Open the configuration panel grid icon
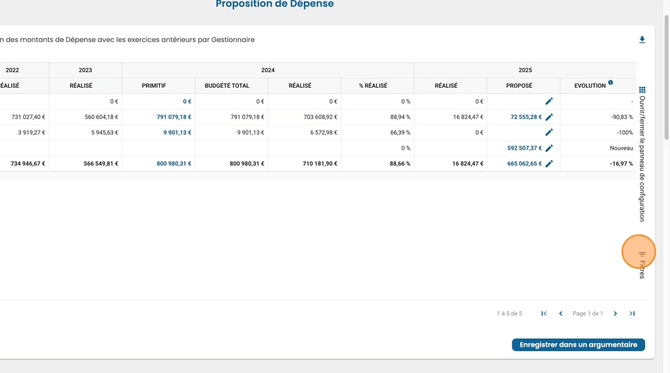The width and height of the screenshot is (670, 373). [642, 90]
